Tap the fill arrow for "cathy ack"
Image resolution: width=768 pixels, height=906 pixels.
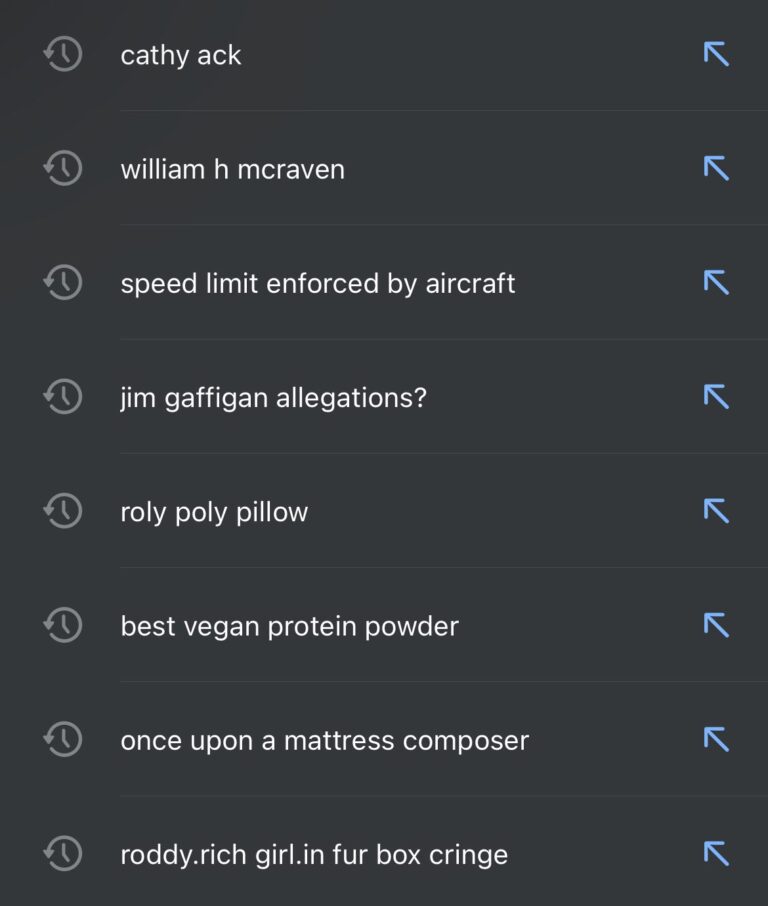716,54
